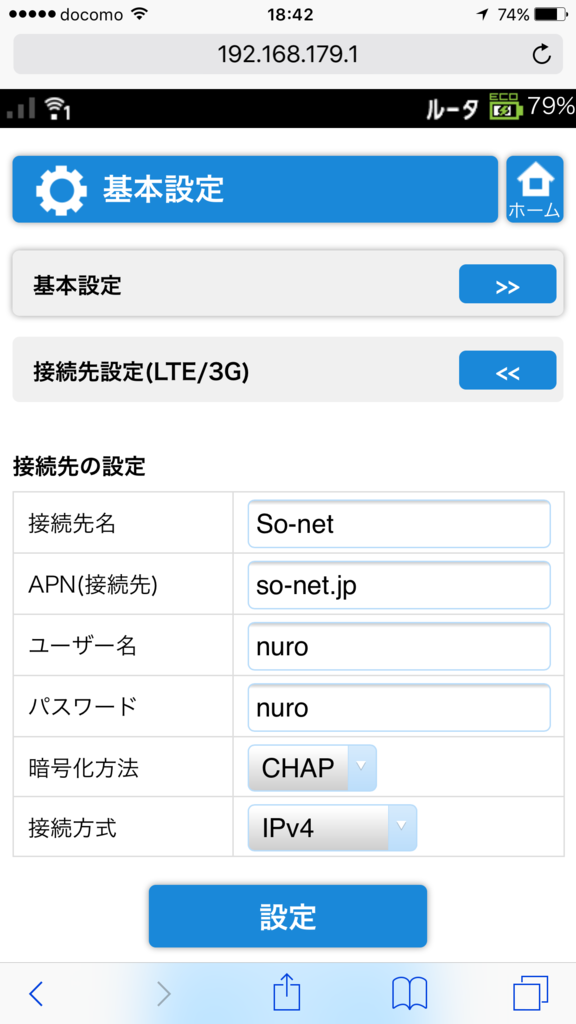This screenshot has height=1024, width=576.
Task: Select the ユーザー名 field containing nuro
Action: click(x=399, y=646)
